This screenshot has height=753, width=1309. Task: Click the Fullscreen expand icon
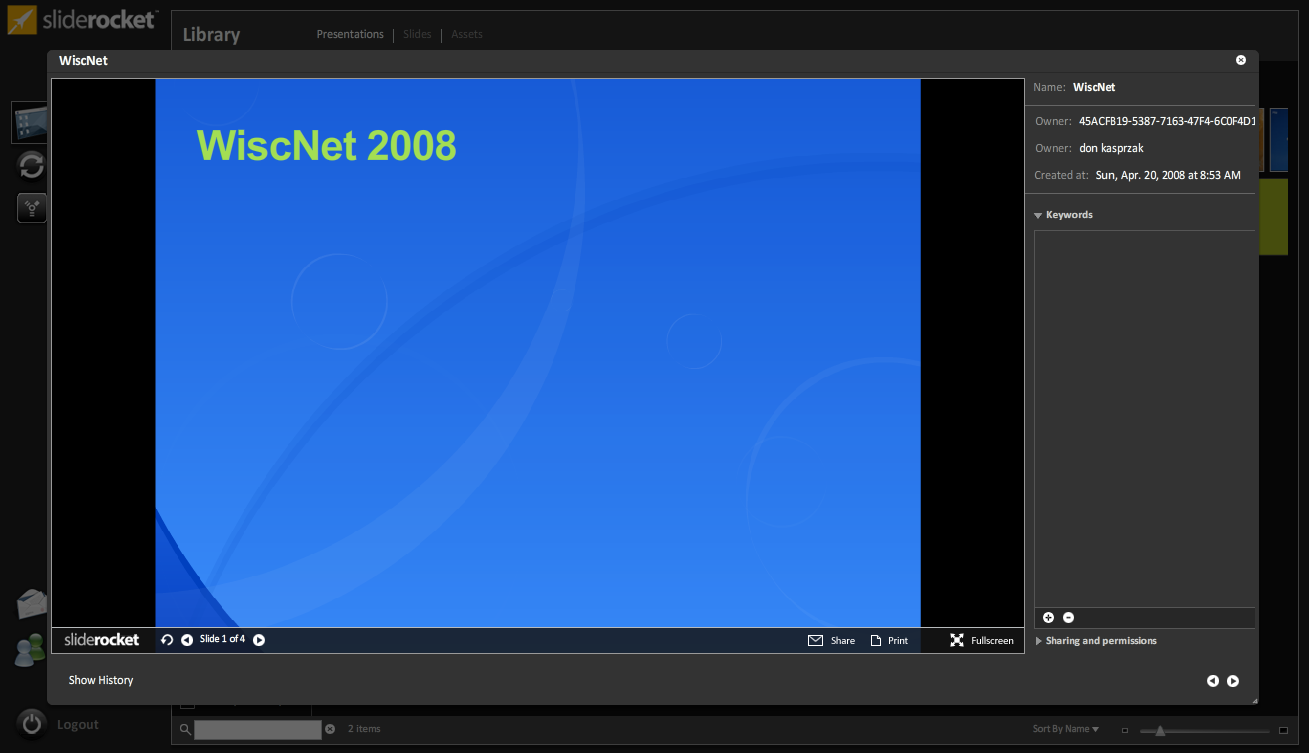pos(957,640)
